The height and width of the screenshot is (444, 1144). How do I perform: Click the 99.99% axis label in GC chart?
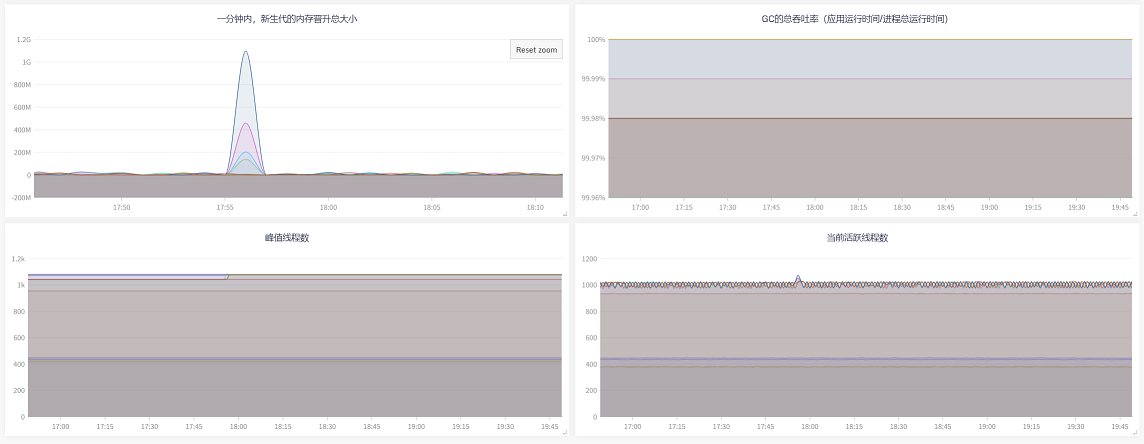(594, 79)
